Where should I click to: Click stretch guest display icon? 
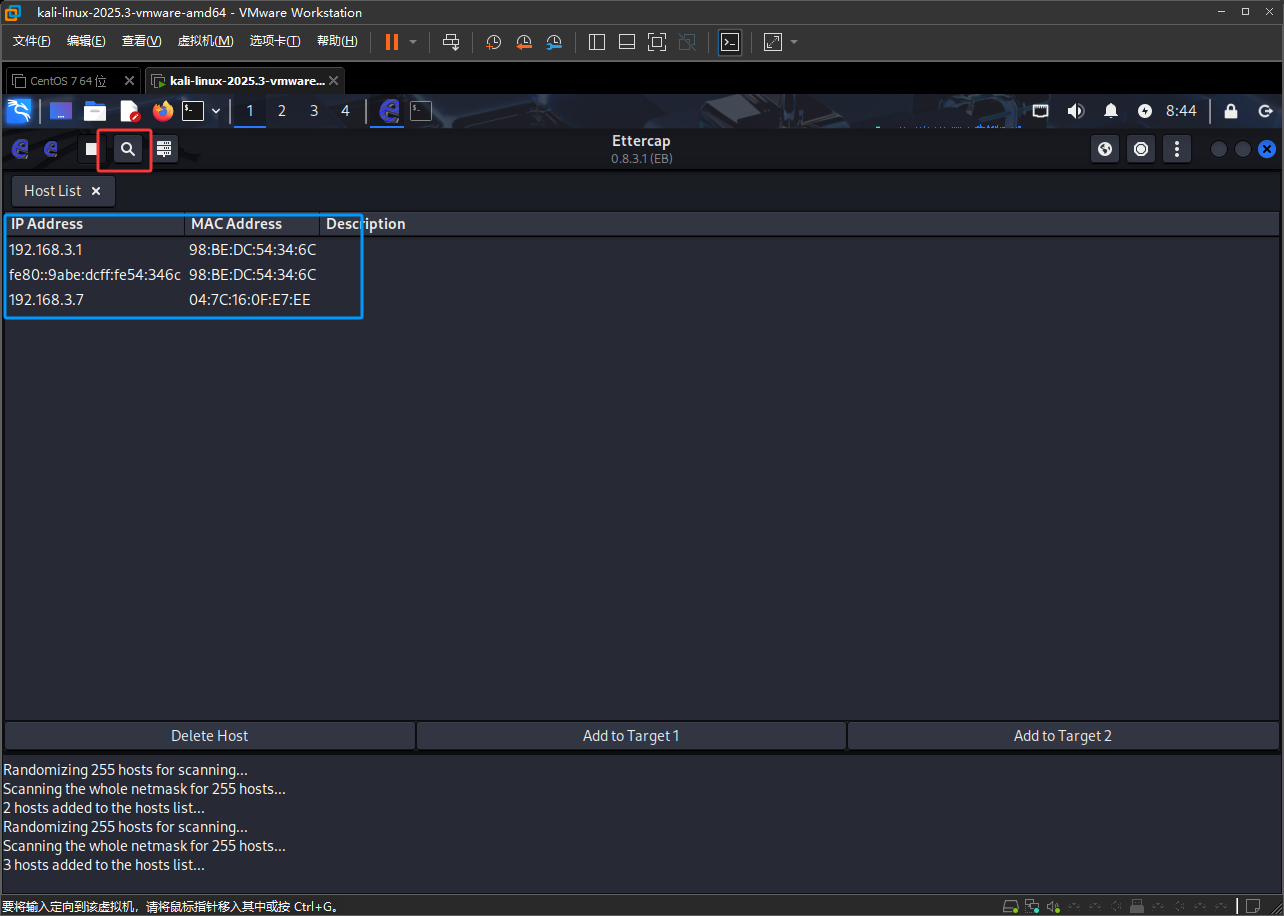click(773, 42)
